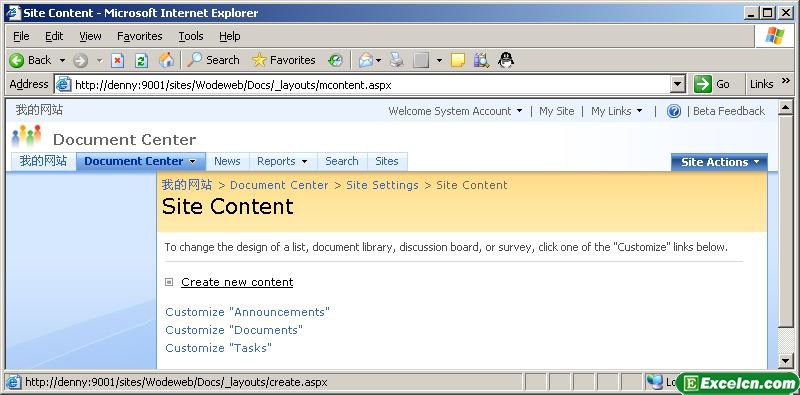
Task: Switch to the 我的网站 navigation tab
Action: (43, 161)
